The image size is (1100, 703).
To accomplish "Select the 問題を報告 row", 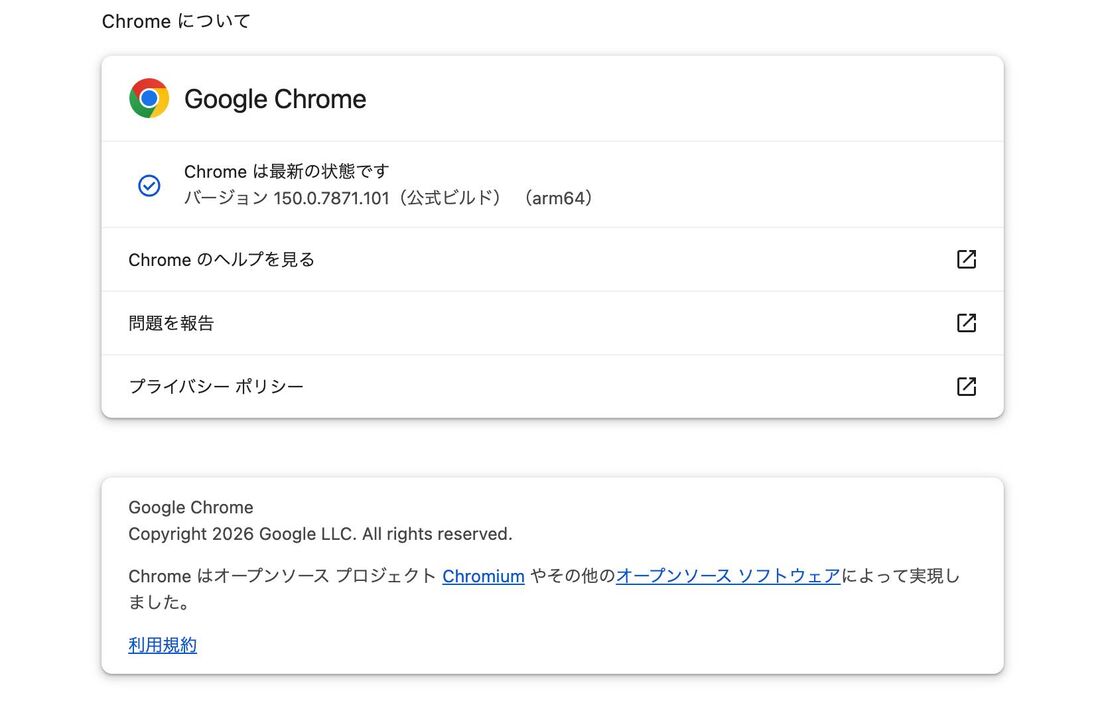I will [x=552, y=323].
